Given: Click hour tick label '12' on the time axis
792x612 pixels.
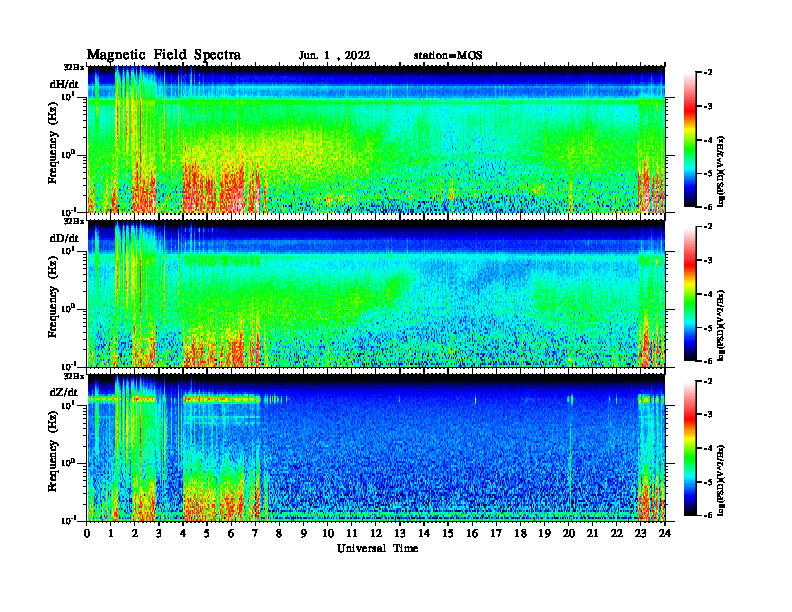Looking at the screenshot, I should (376, 533).
